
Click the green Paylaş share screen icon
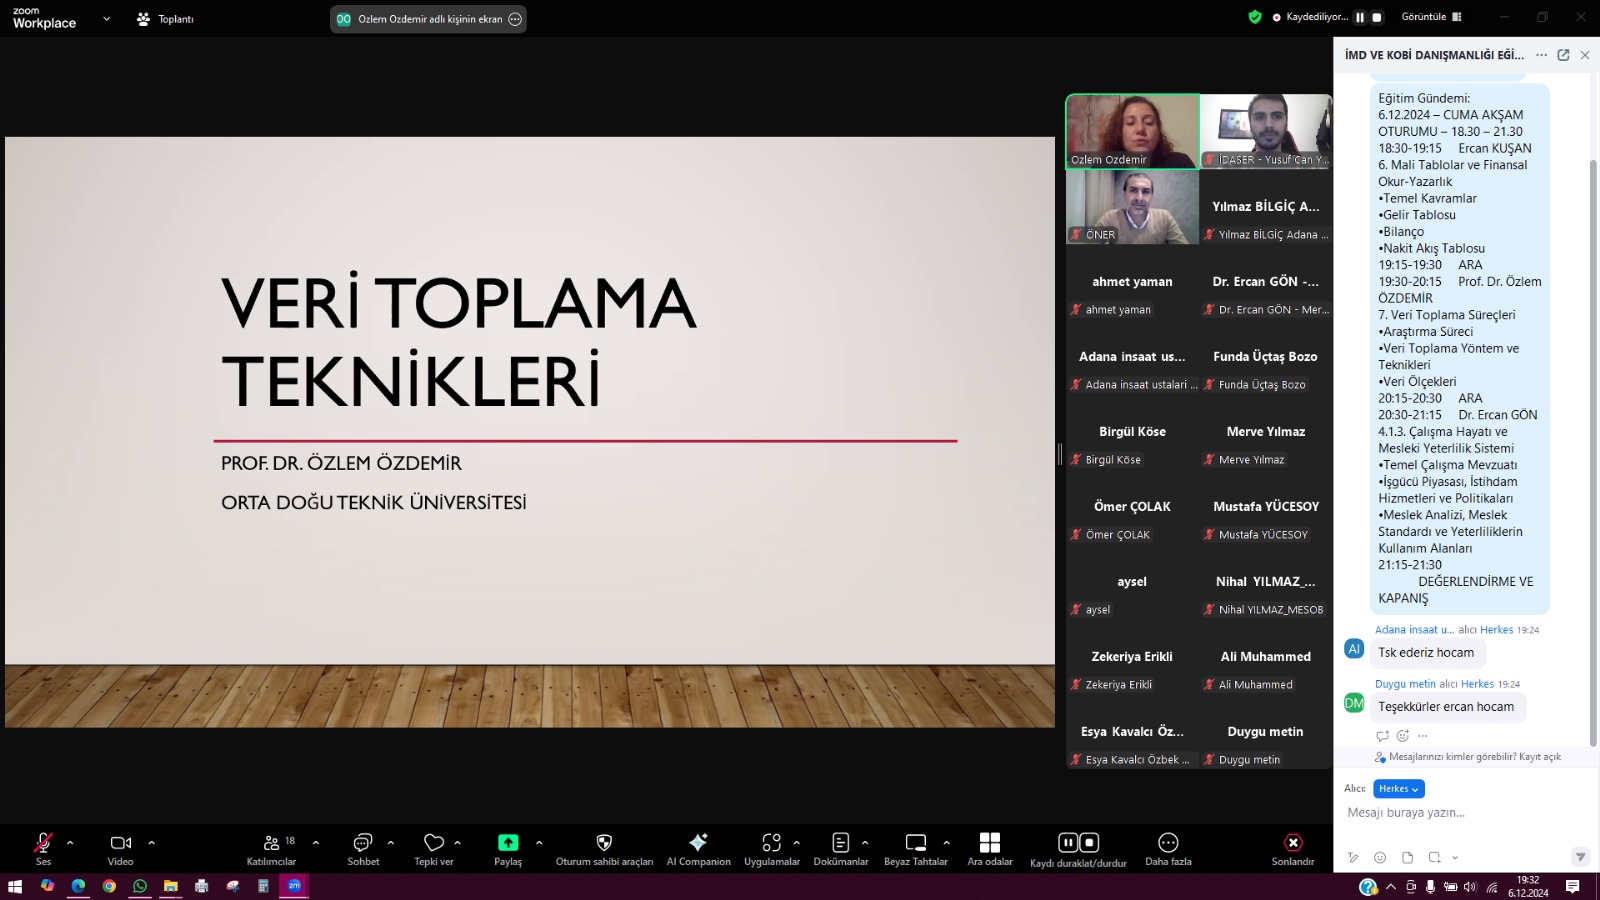[508, 843]
